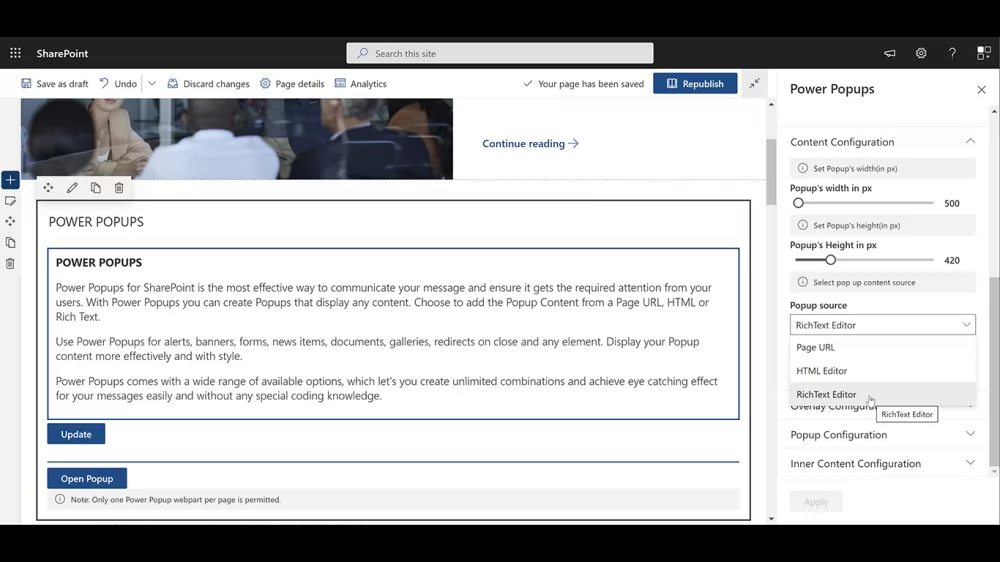This screenshot has width=1000, height=562.
Task: Click the duplicate section icon in left rail
Action: 10,242
